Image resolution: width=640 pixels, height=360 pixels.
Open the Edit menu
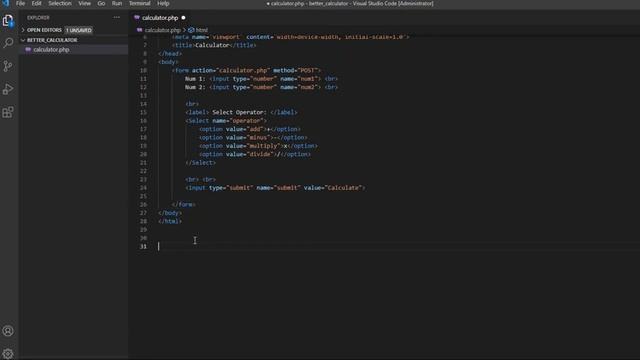pyautogui.click(x=36, y=3)
